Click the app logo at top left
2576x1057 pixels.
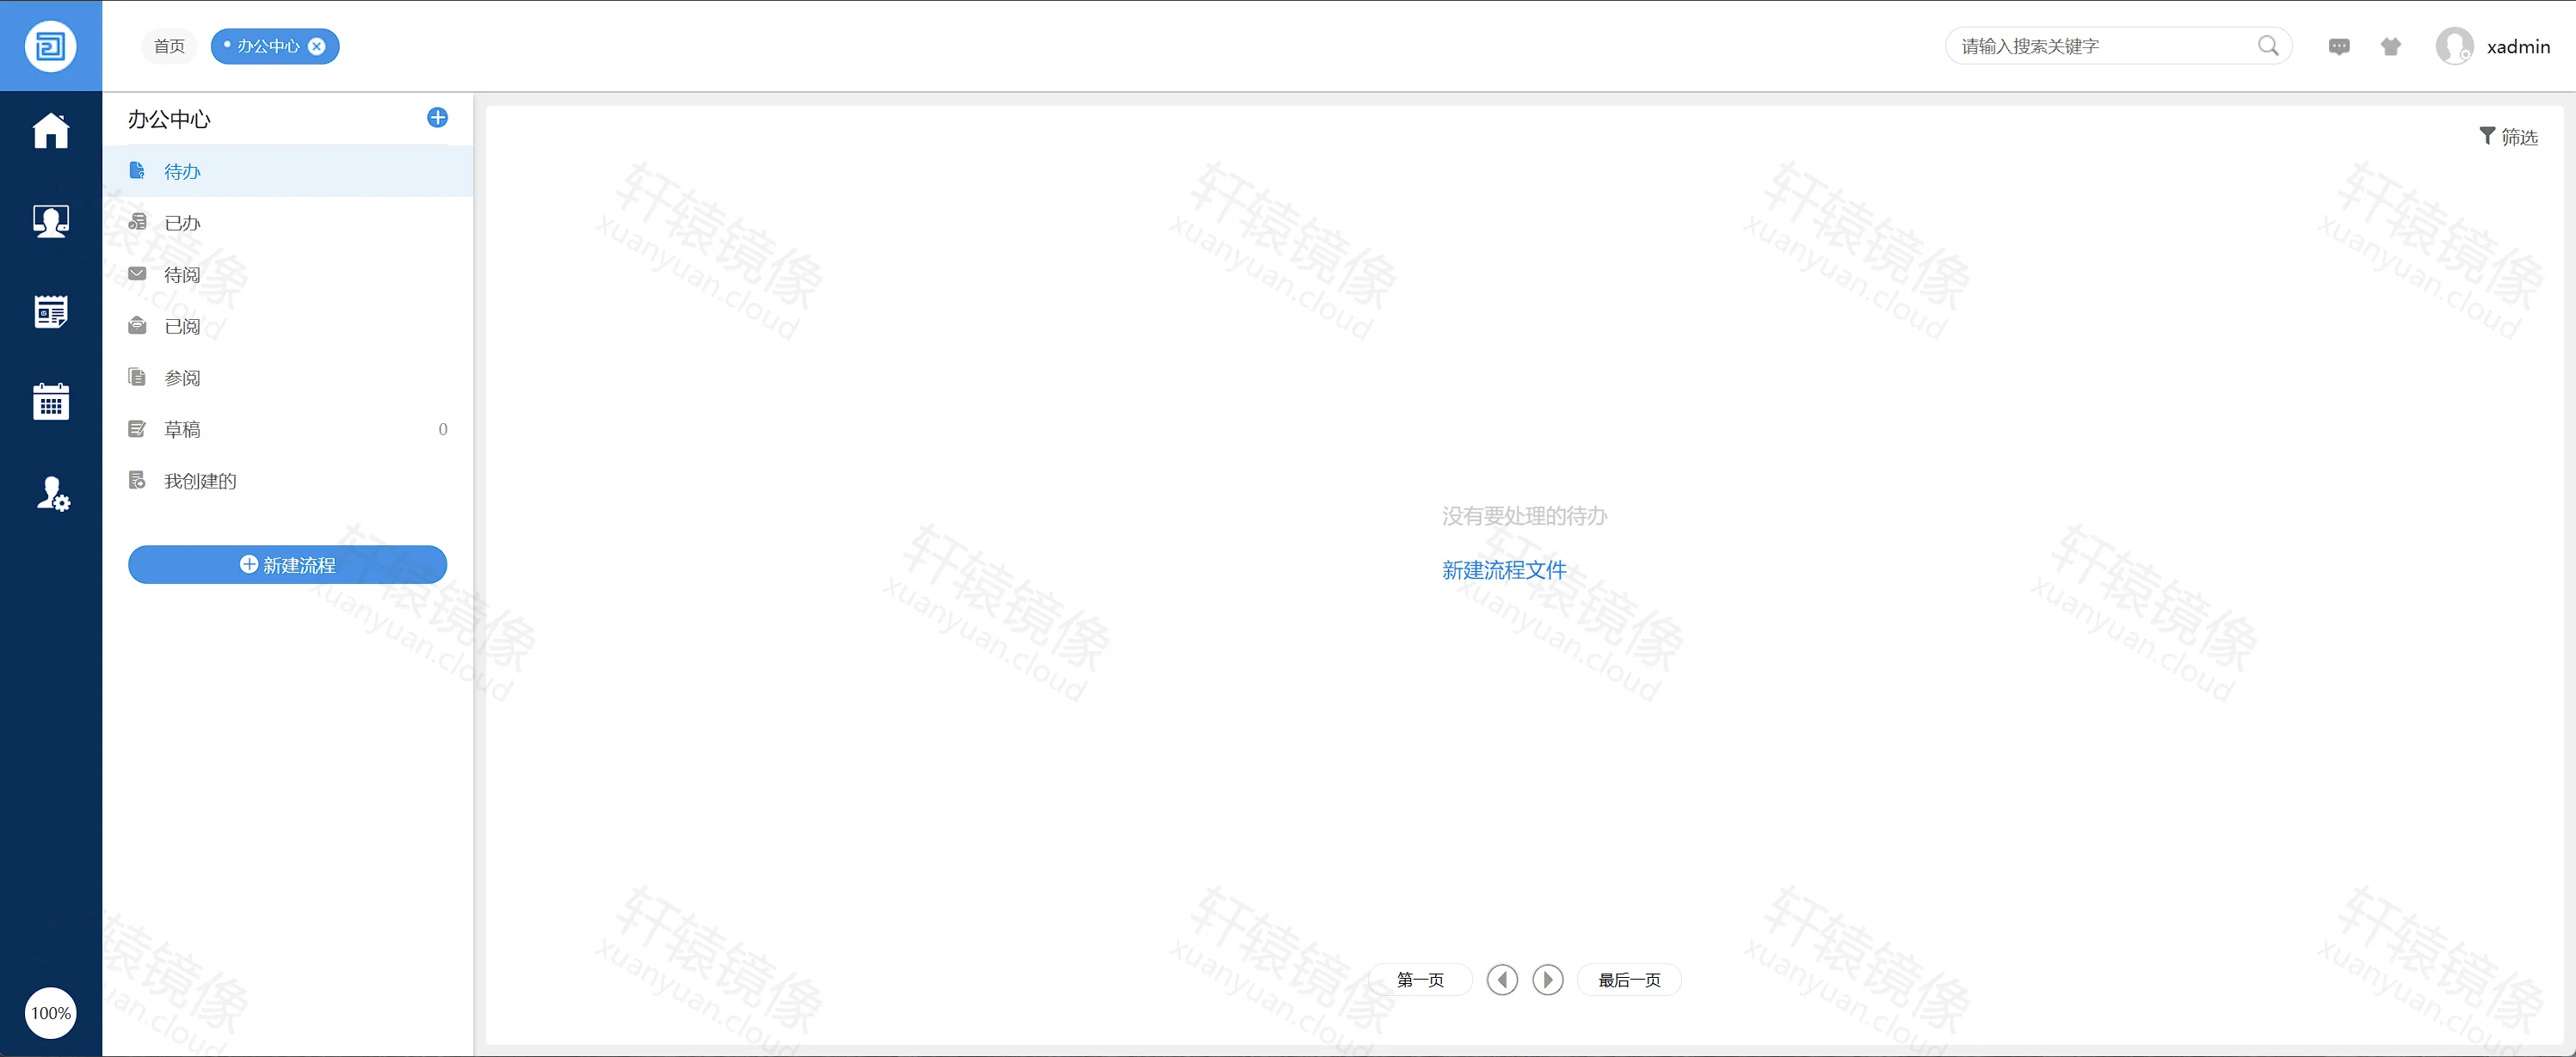(51, 46)
